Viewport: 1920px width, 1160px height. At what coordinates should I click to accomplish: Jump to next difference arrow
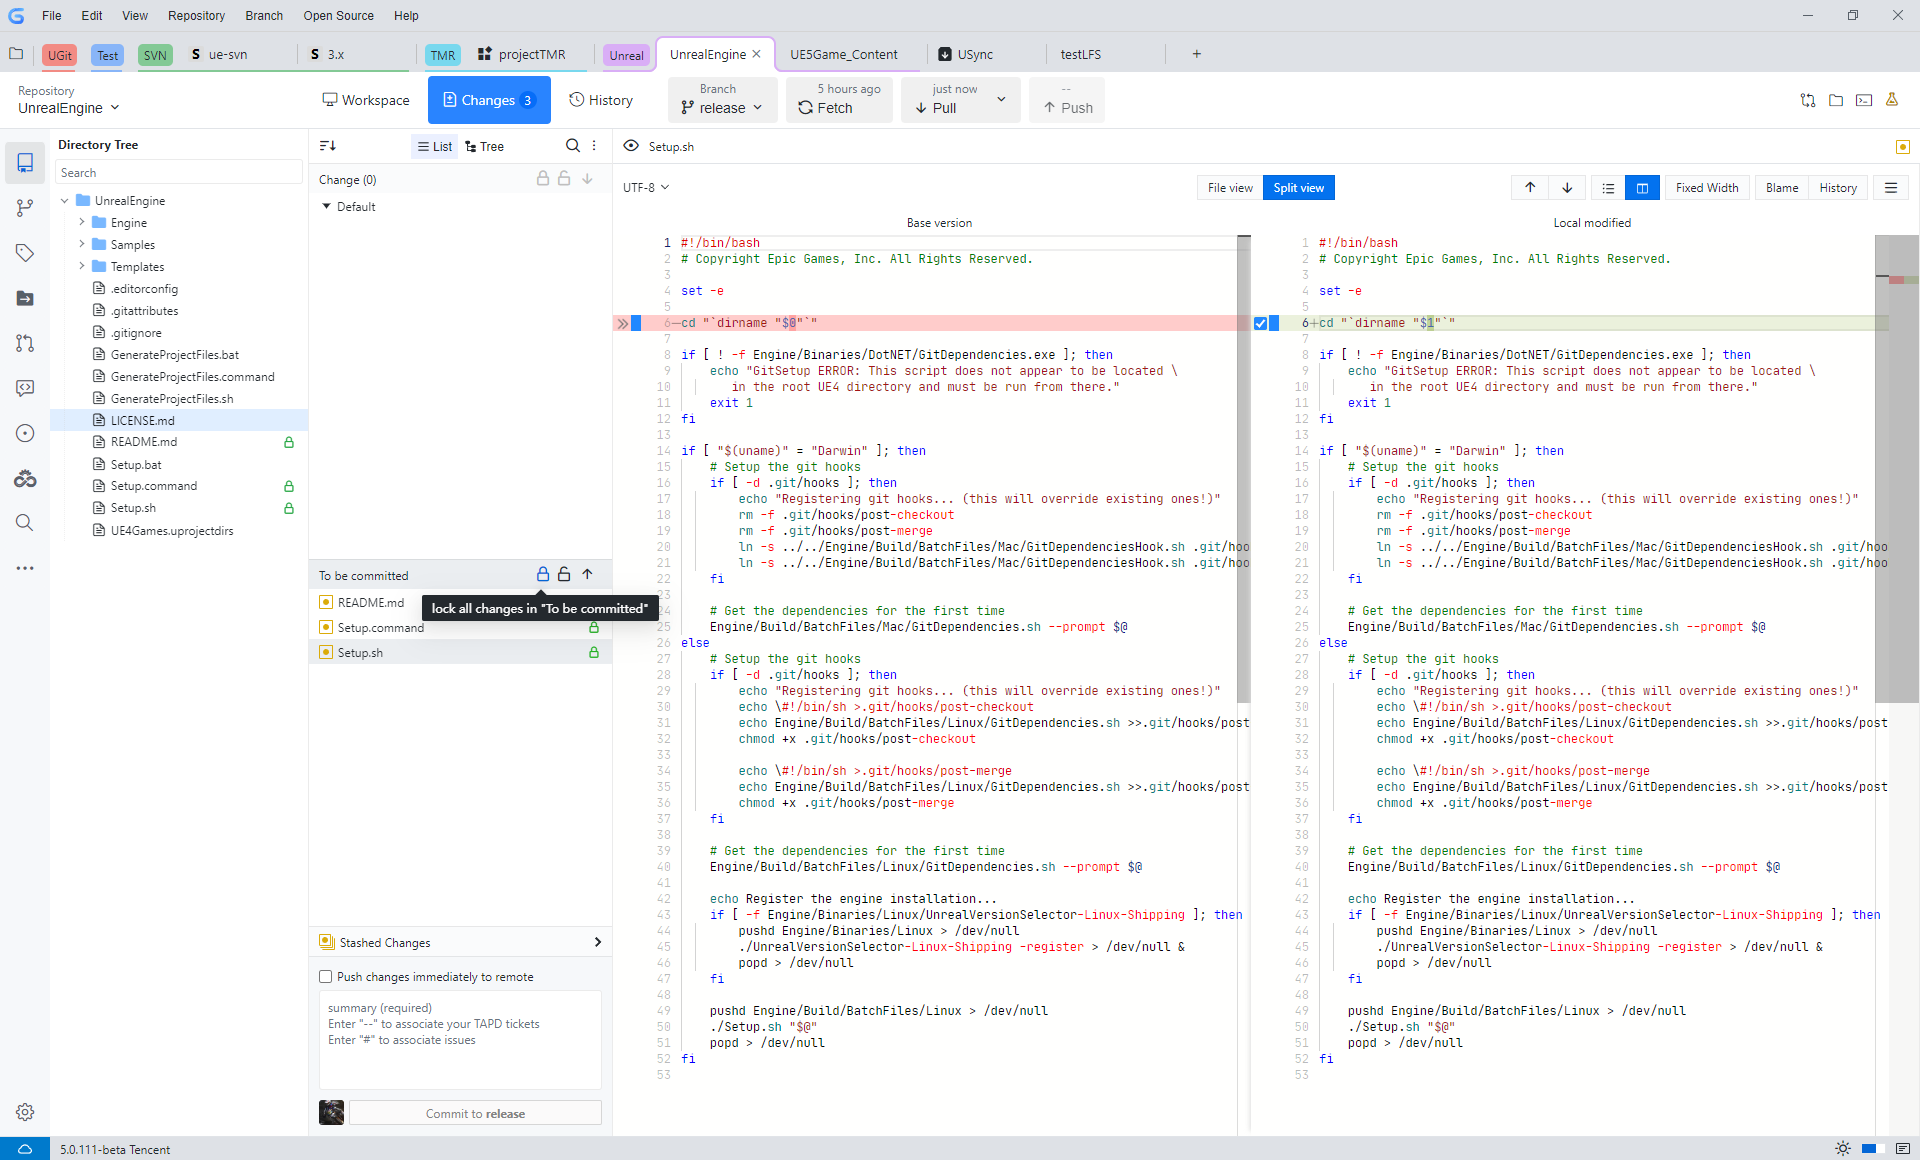[x=1567, y=188]
